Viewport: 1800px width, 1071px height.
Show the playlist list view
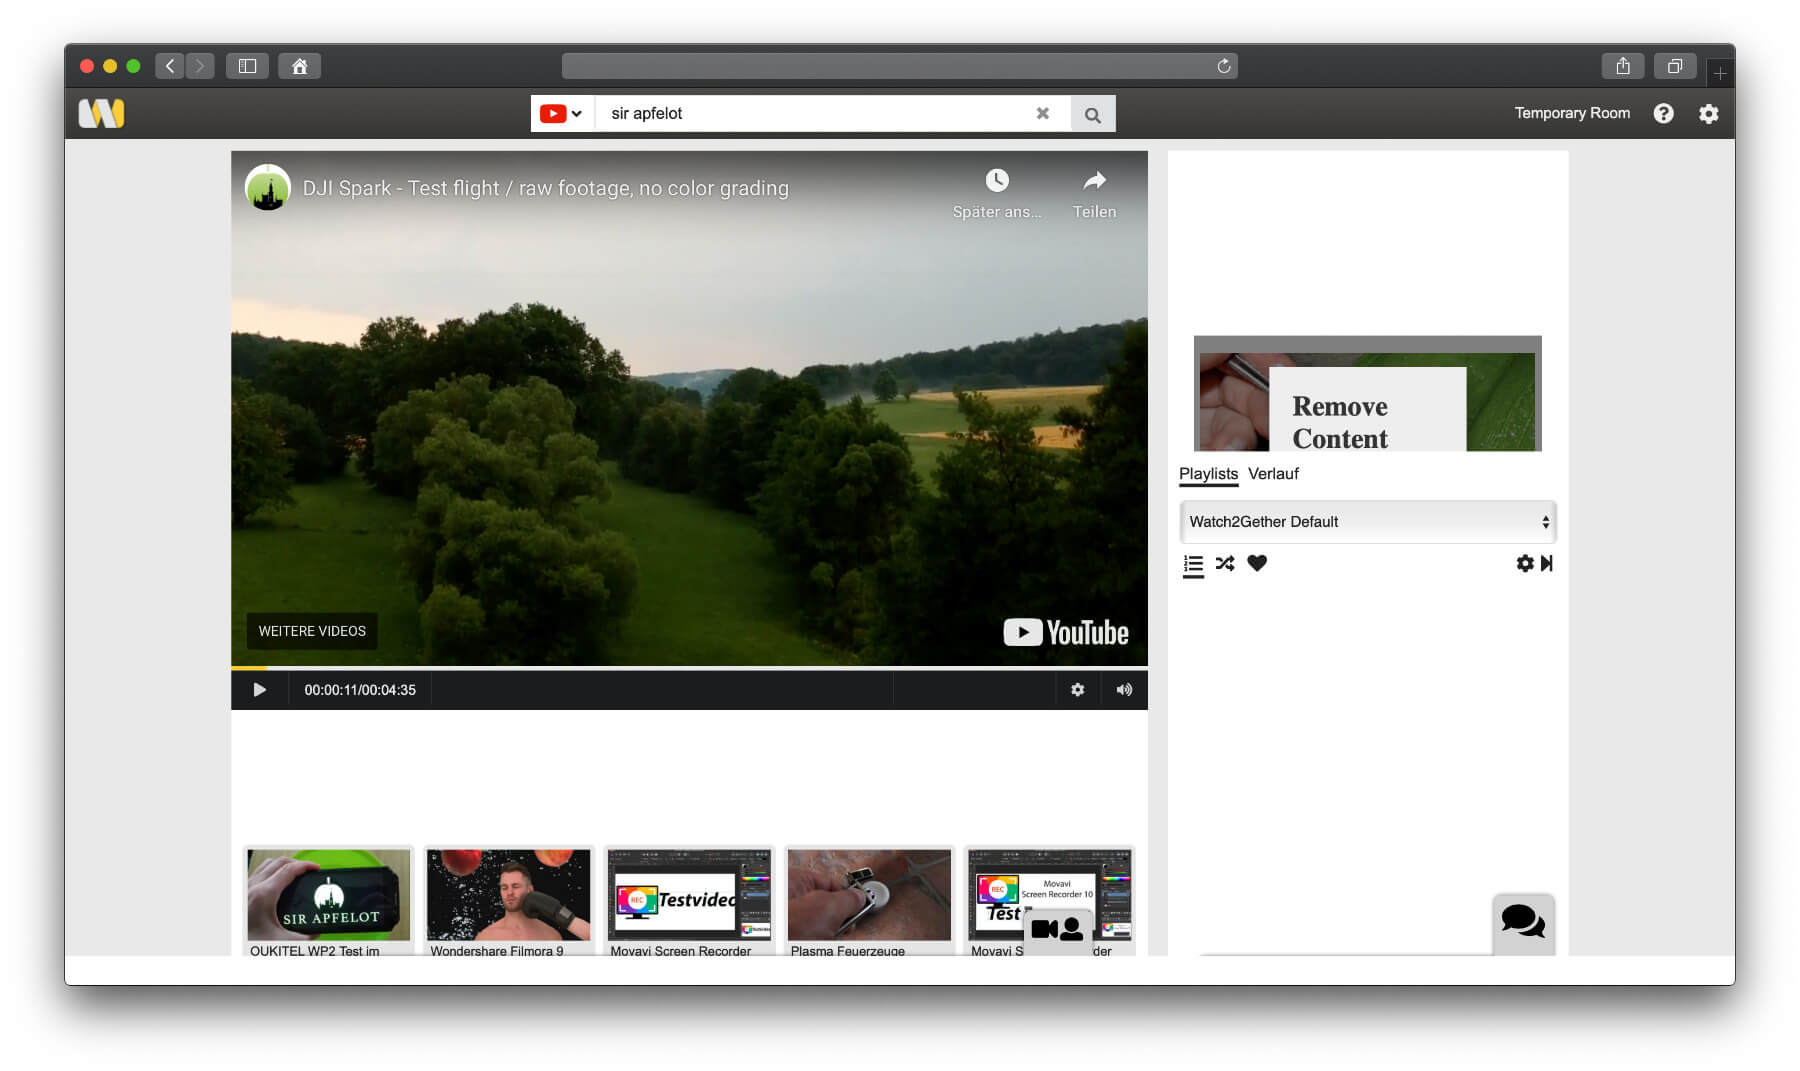point(1193,565)
